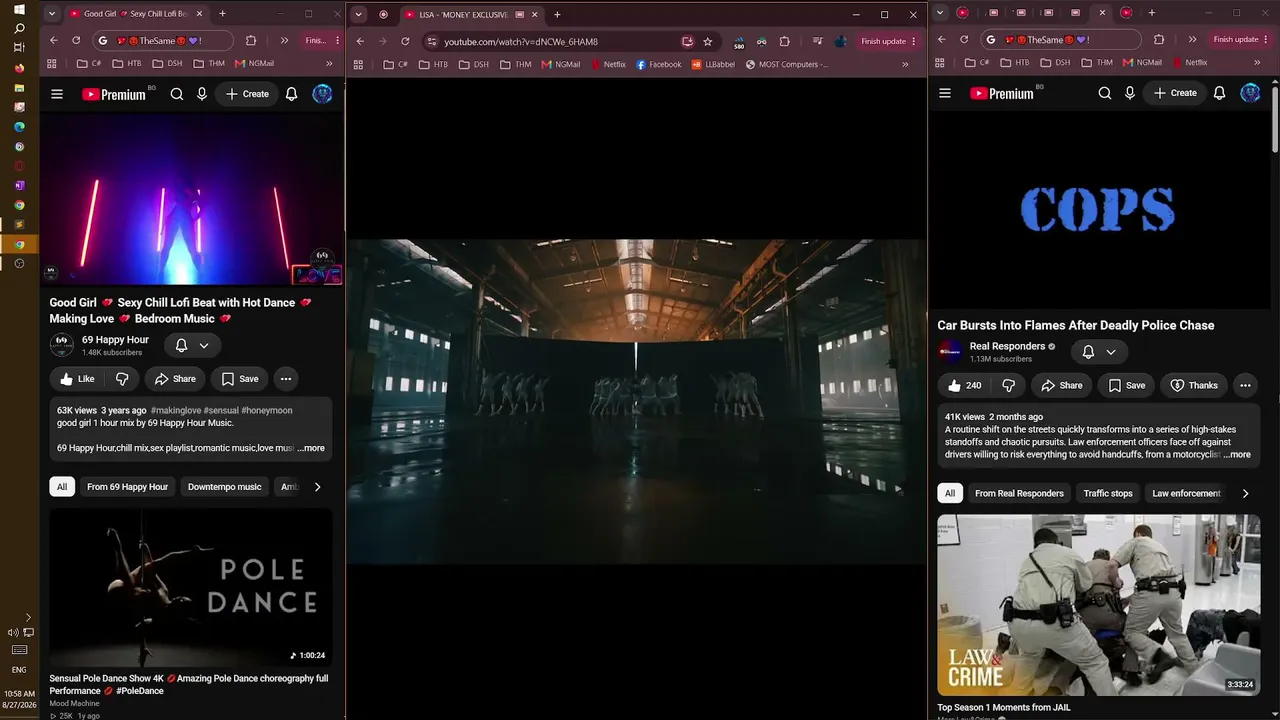Open Real Responders notification settings dropdown

(x=1100, y=352)
